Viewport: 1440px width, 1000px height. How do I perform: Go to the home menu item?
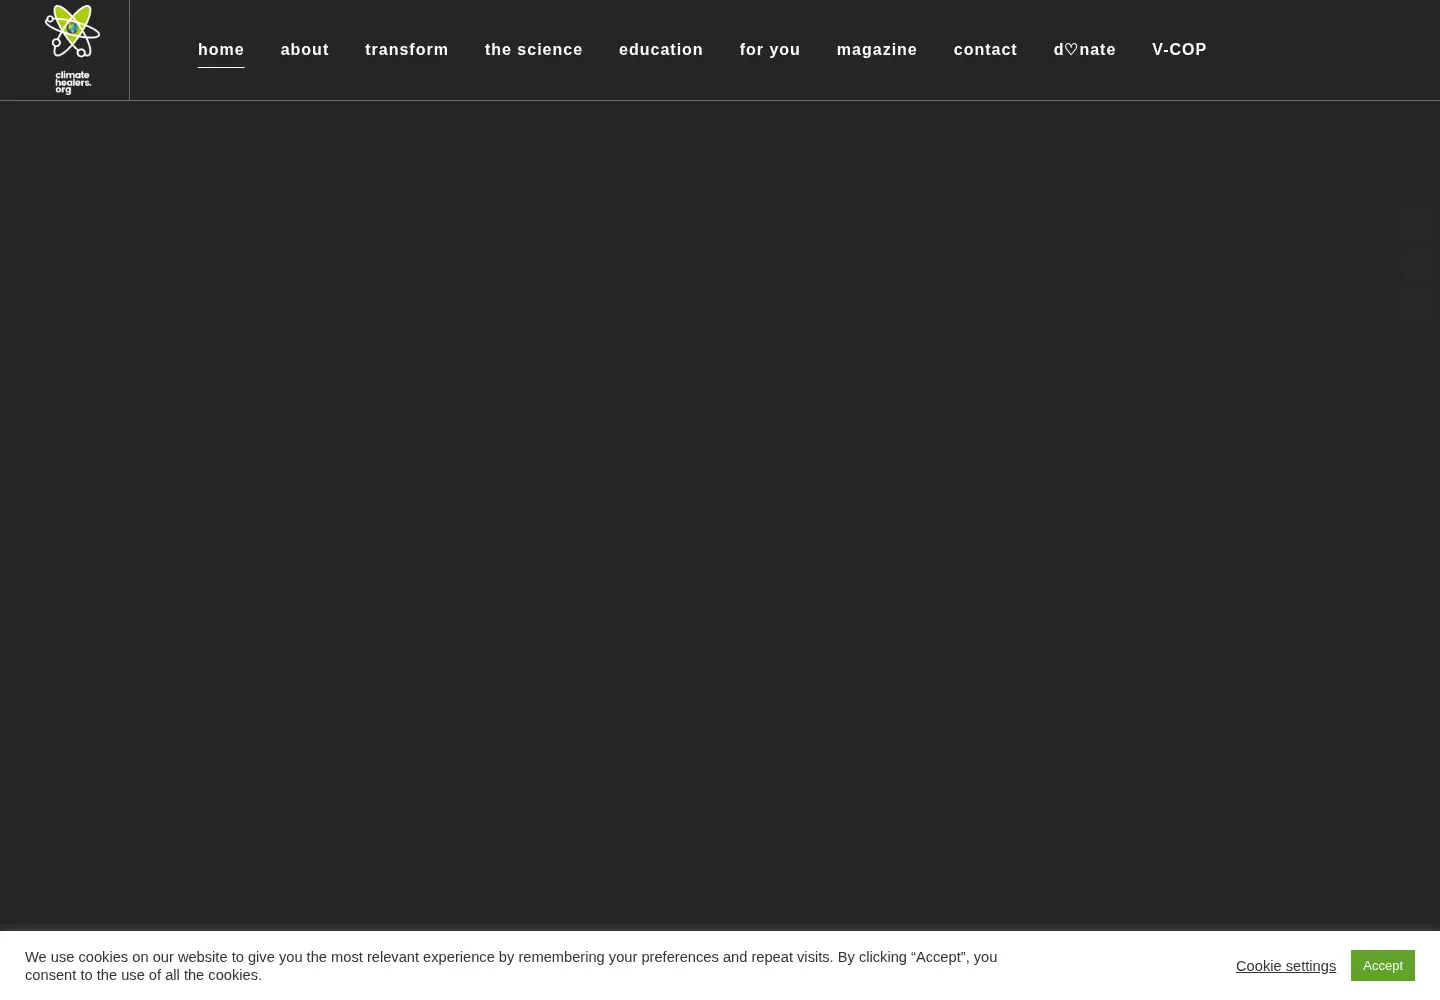coord(221,49)
